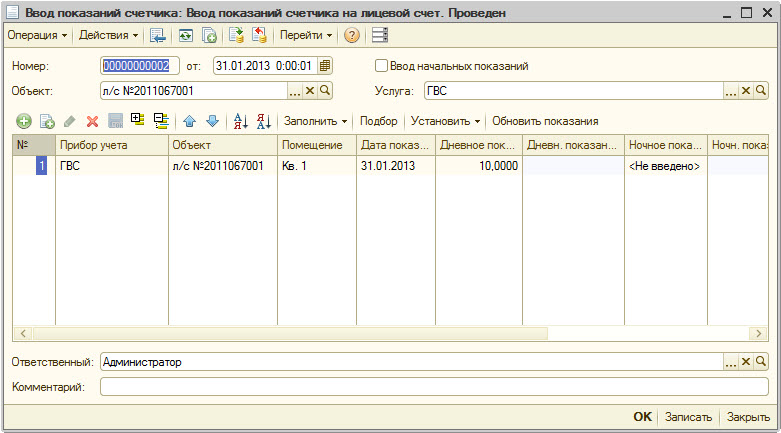
Task: Click the copy row icon in table toolbar
Action: [46, 121]
